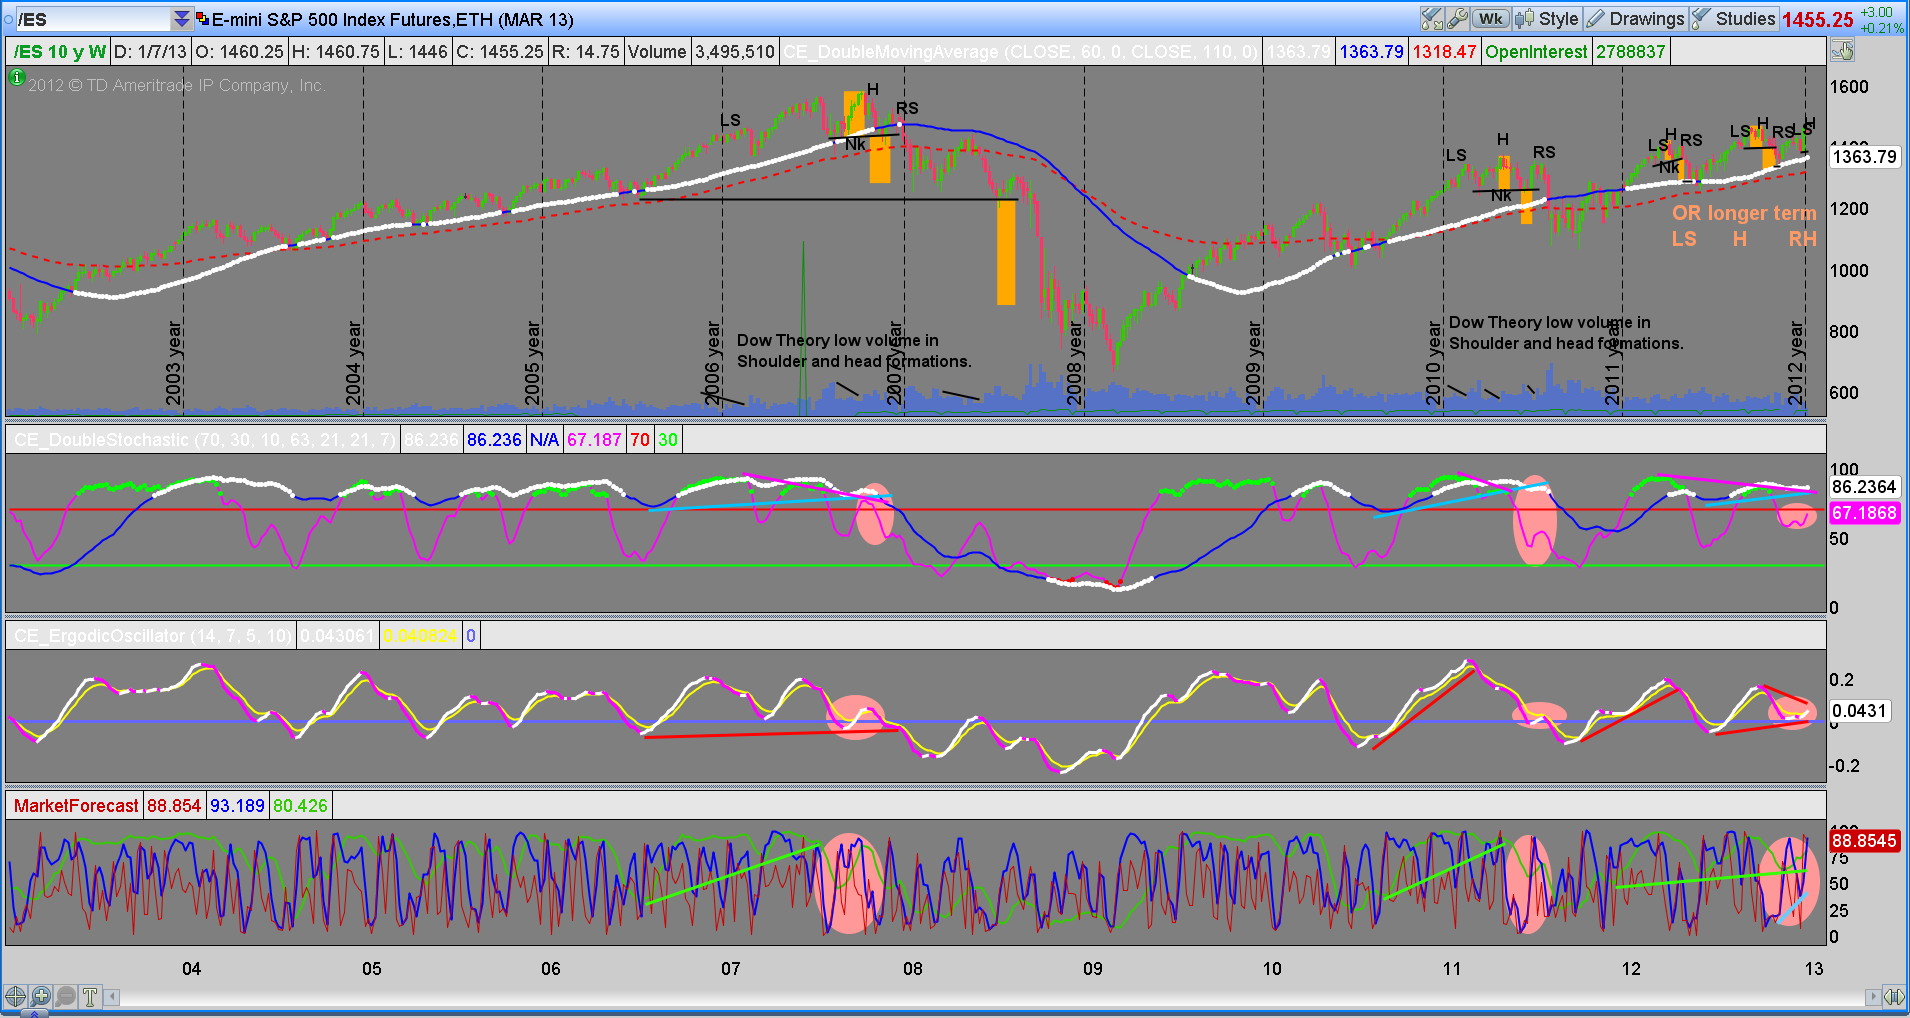Image resolution: width=1910 pixels, height=1018 pixels.
Task: Click the horizontal time scrollbar track
Action: pyautogui.click(x=993, y=997)
